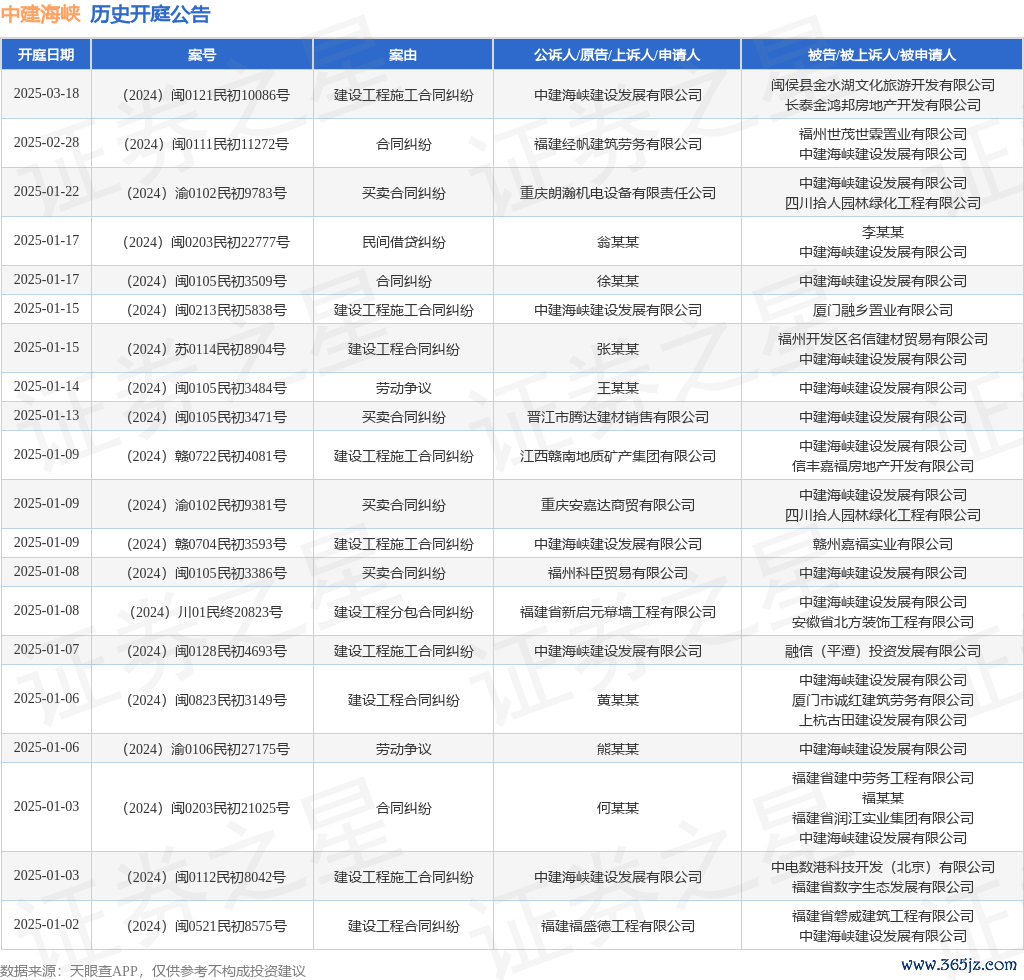Click plaintiff 晋江市腾达建材销售有限公司
The image size is (1024, 980).
pyautogui.click(x=618, y=417)
